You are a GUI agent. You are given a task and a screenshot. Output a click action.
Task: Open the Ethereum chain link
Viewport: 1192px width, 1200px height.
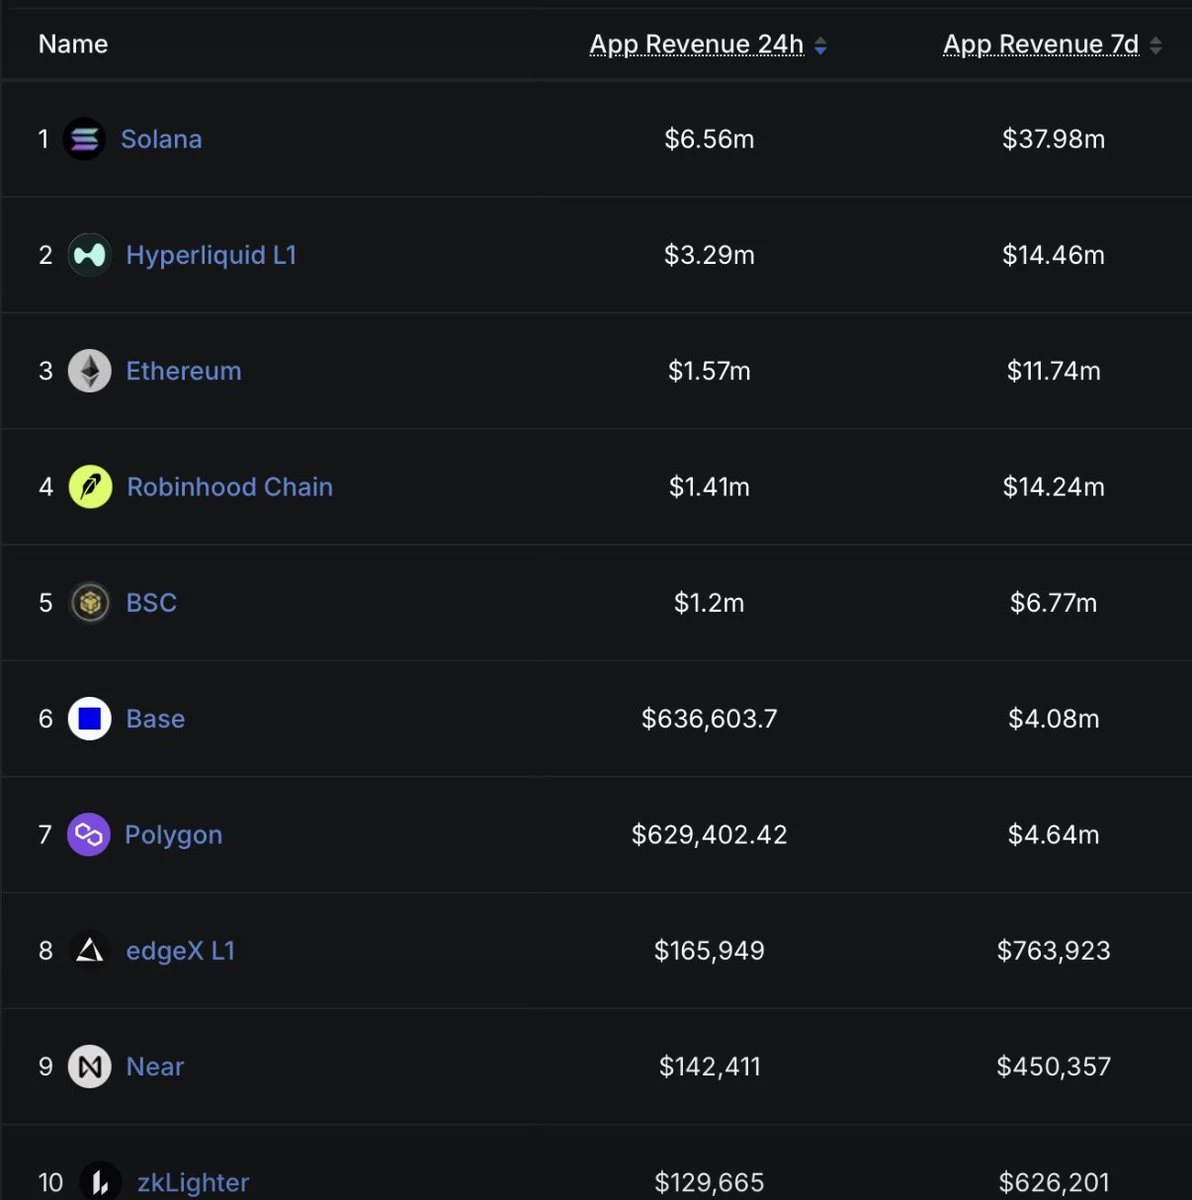(x=183, y=371)
